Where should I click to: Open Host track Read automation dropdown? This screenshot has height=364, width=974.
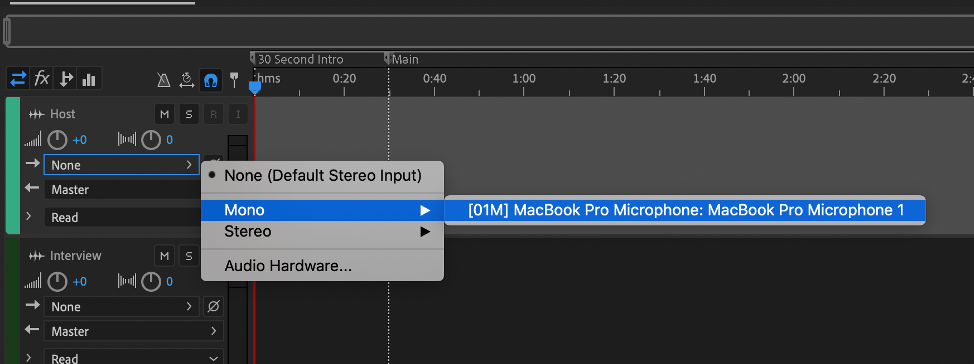coord(123,217)
